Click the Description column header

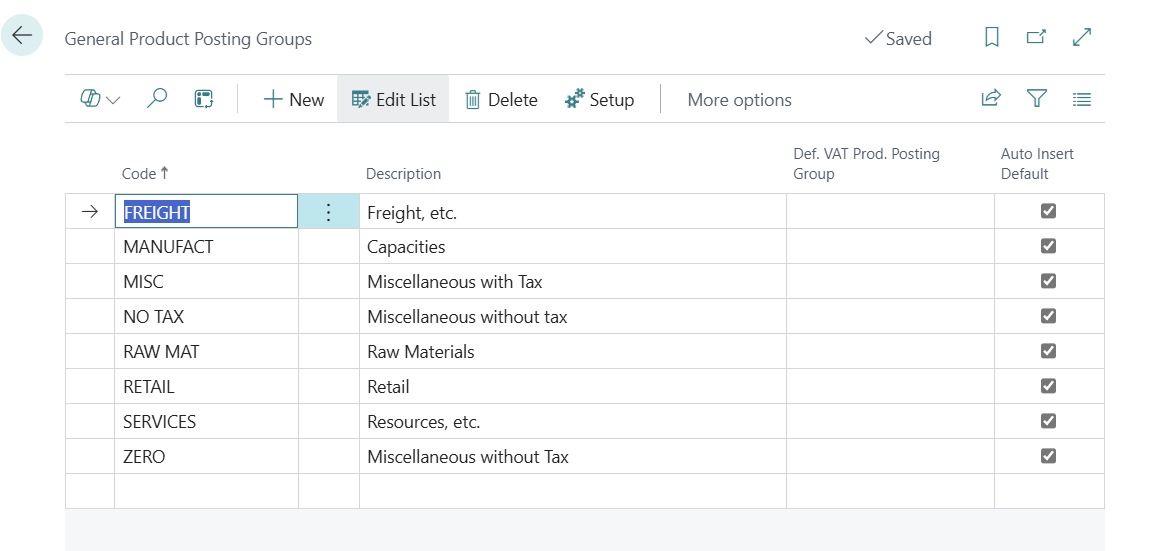click(x=403, y=174)
